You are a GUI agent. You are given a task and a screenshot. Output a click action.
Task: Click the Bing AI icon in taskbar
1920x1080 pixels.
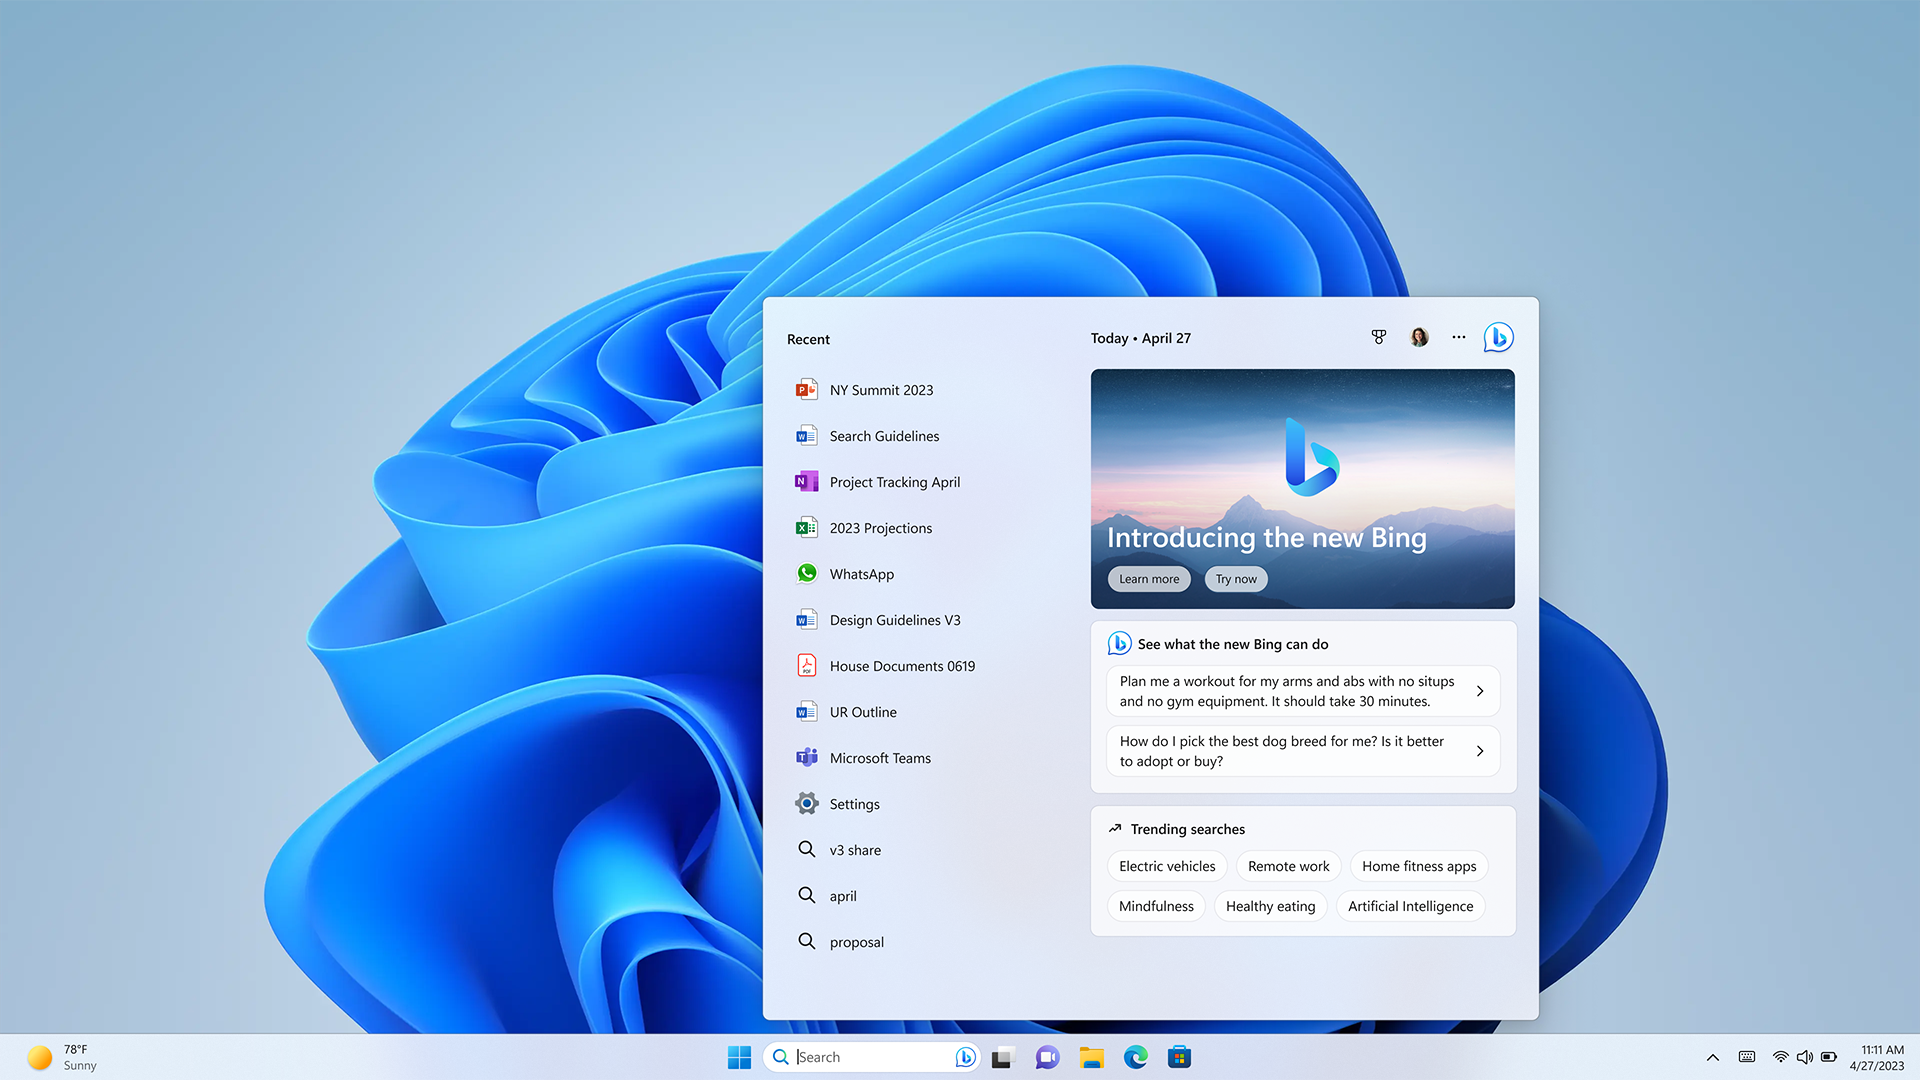[965, 1056]
